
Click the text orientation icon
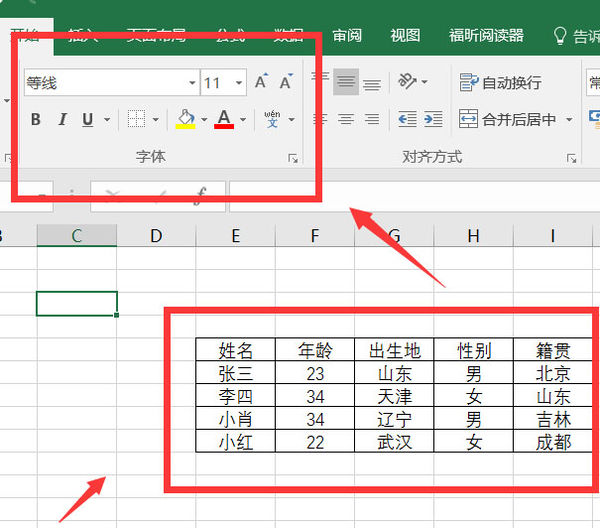(407, 82)
